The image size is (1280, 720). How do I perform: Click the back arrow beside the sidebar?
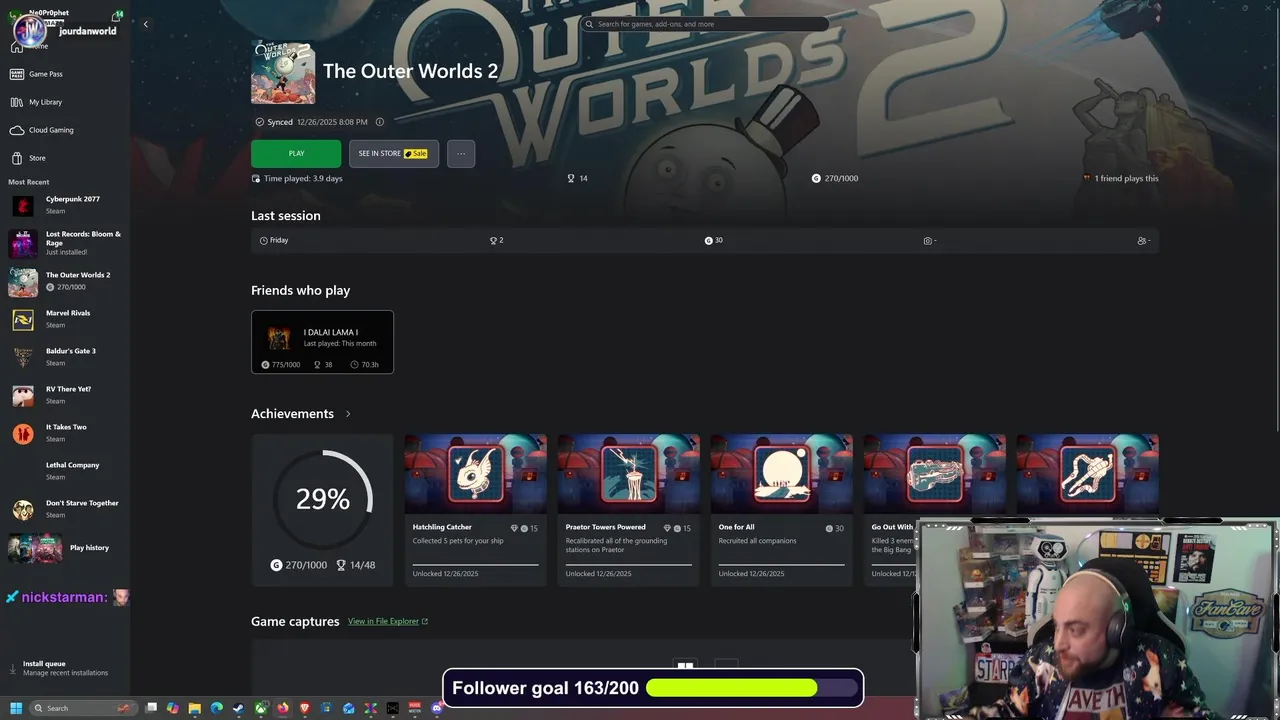[145, 24]
